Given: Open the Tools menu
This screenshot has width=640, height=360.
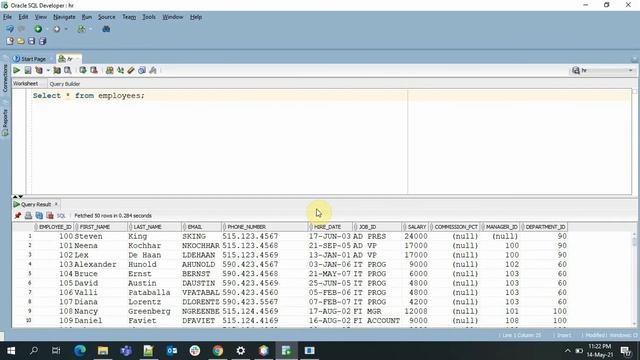Looking at the screenshot, I should (x=149, y=17).
